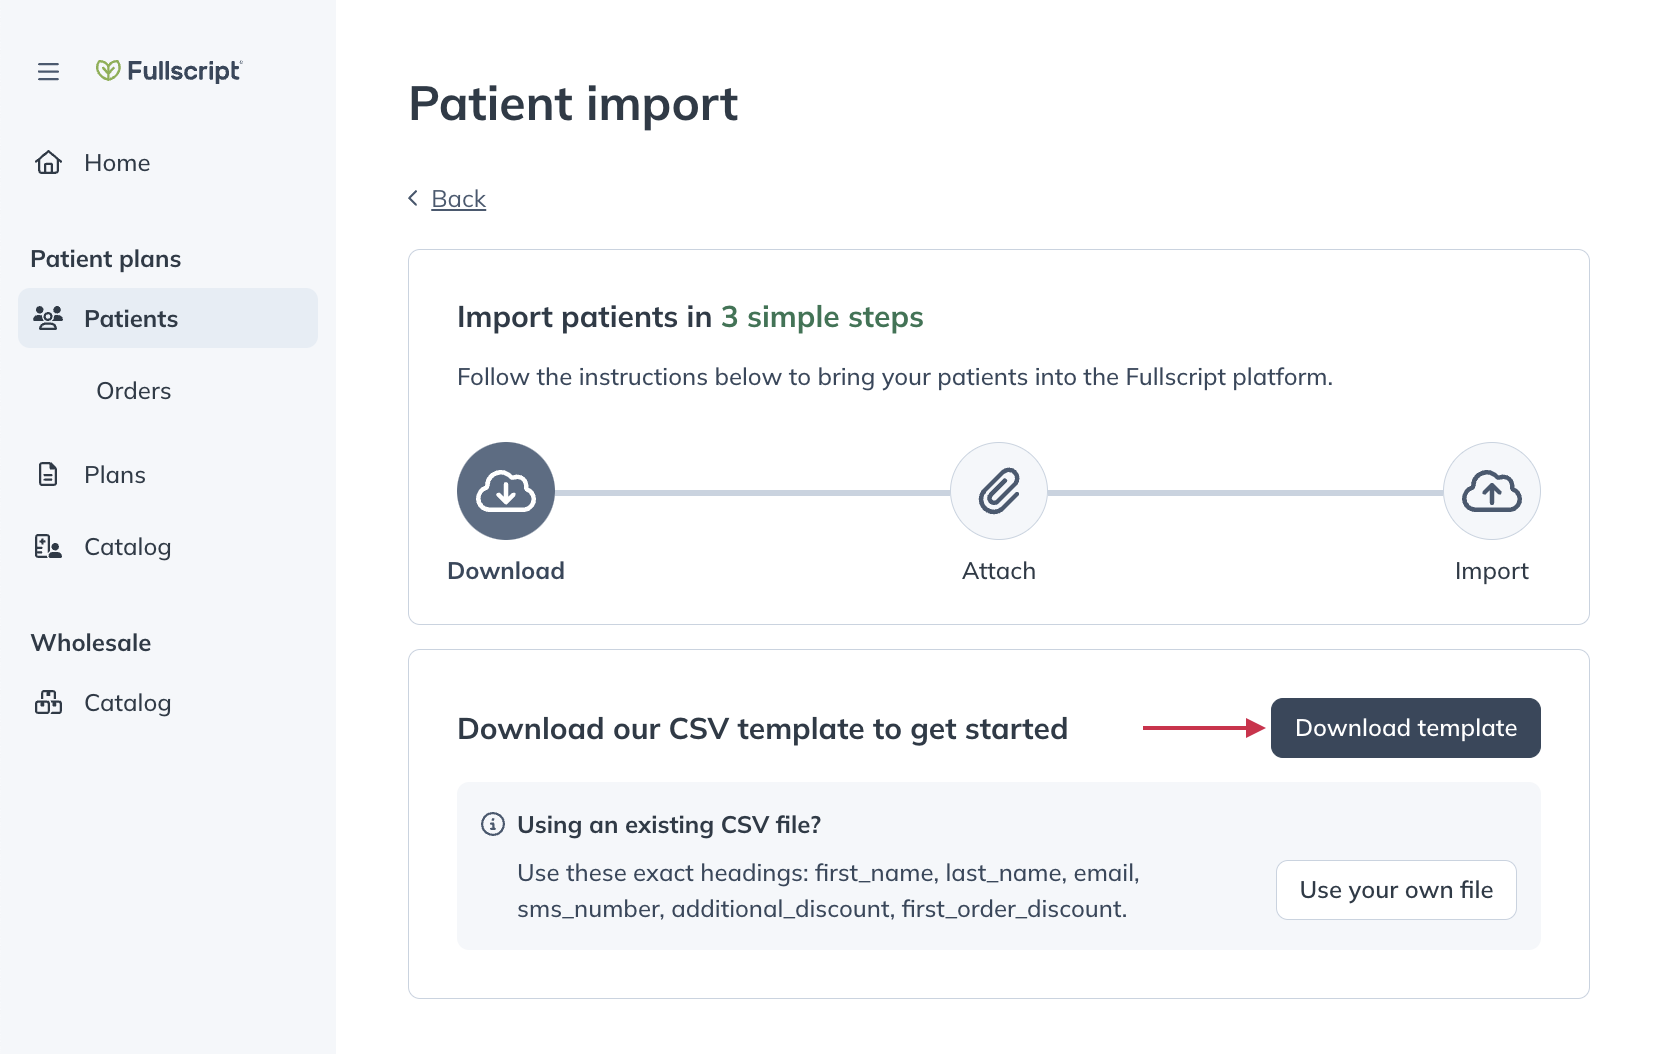Click the Wholesale Catalog icon
The image size is (1662, 1054).
[x=47, y=702]
